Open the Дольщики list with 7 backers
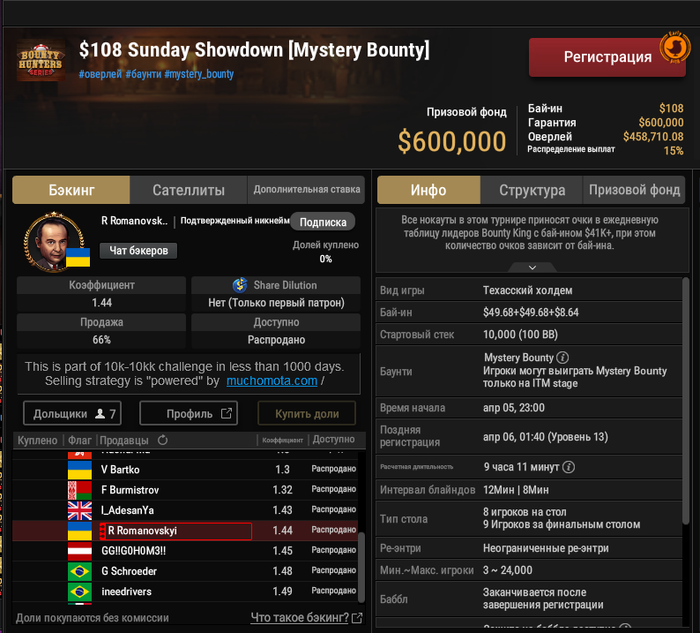 [x=72, y=413]
